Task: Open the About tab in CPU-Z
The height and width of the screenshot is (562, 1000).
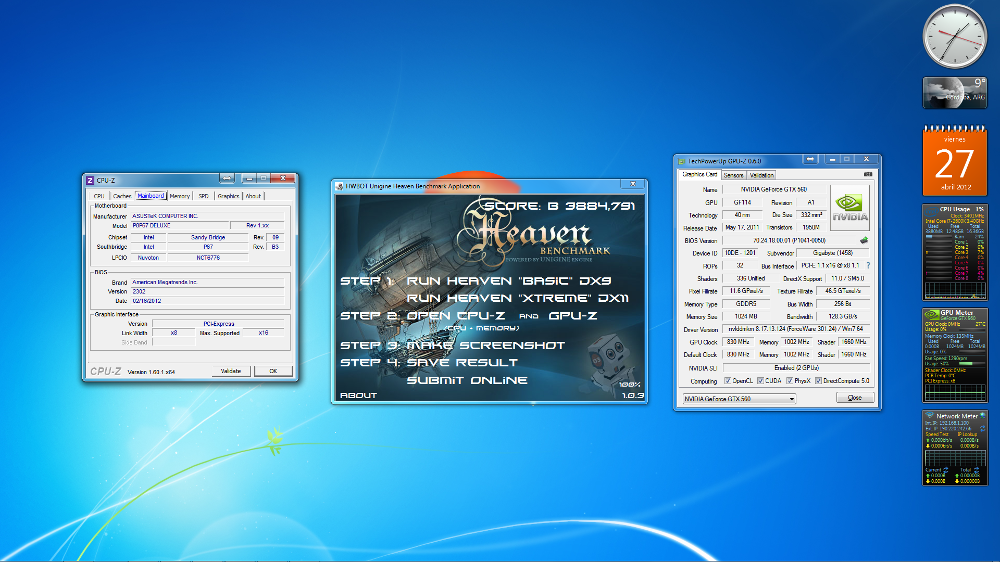Action: 253,196
